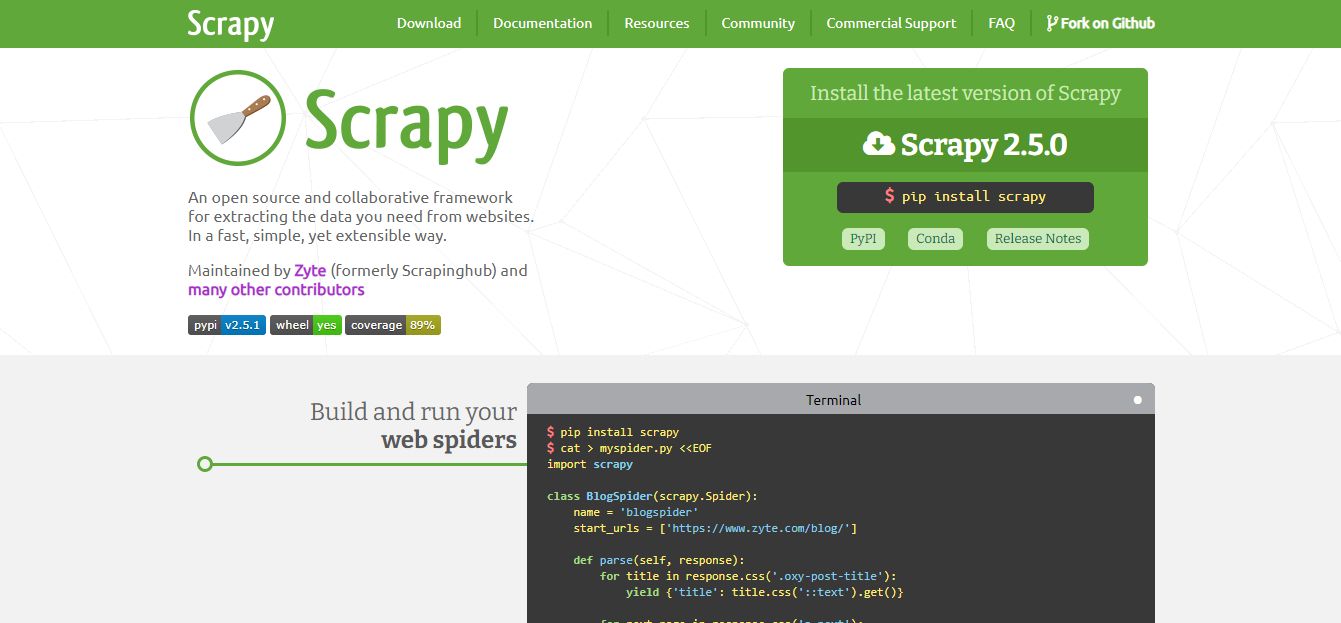Image resolution: width=1341 pixels, height=623 pixels.
Task: Click the first terminal line 'pip install scrapy'
Action: 613,432
